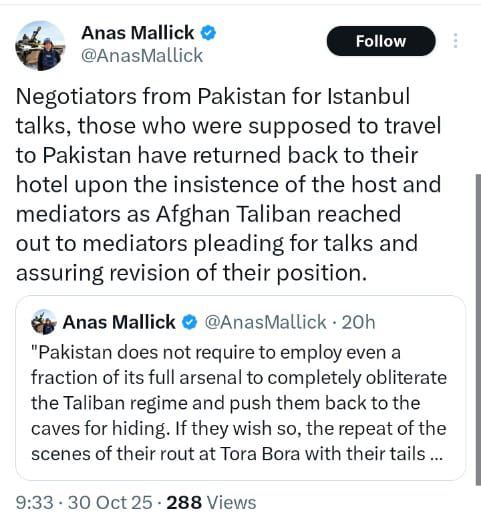Screen dimensions: 481x522
Task: Click the word Views in tweet footer
Action: click(x=232, y=503)
